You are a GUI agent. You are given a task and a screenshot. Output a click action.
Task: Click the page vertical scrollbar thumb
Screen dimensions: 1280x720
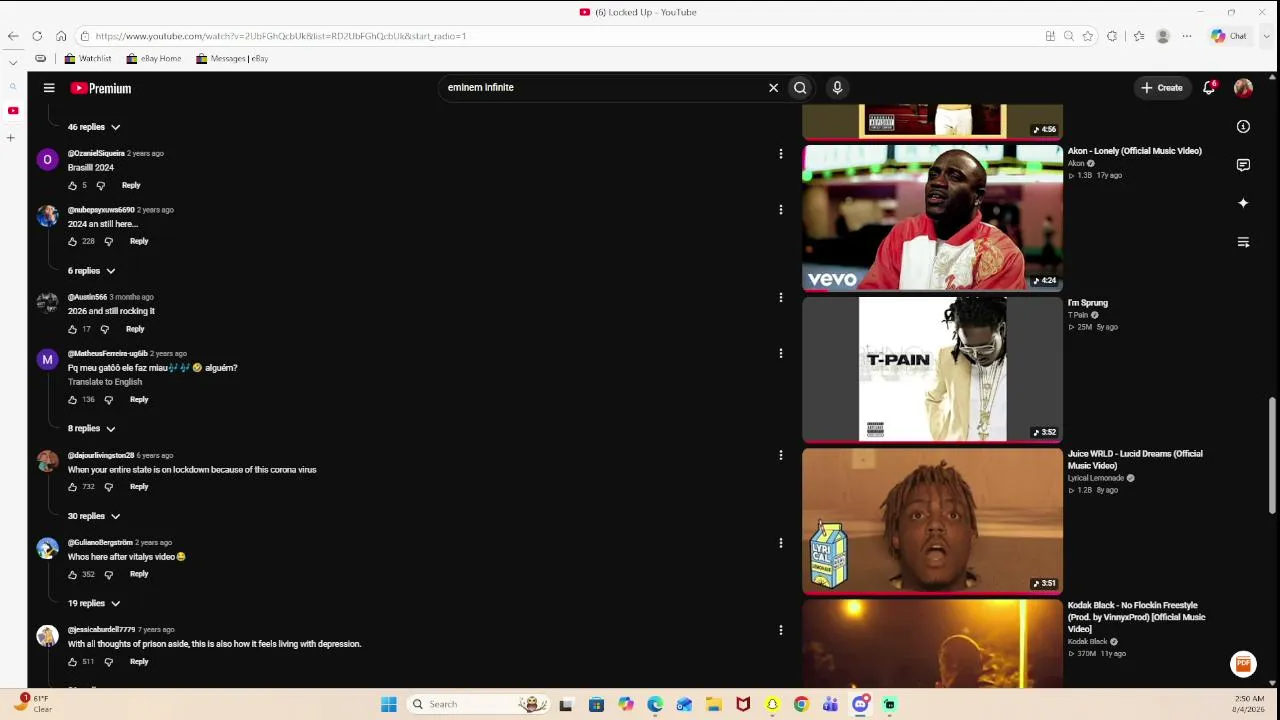(x=1273, y=455)
